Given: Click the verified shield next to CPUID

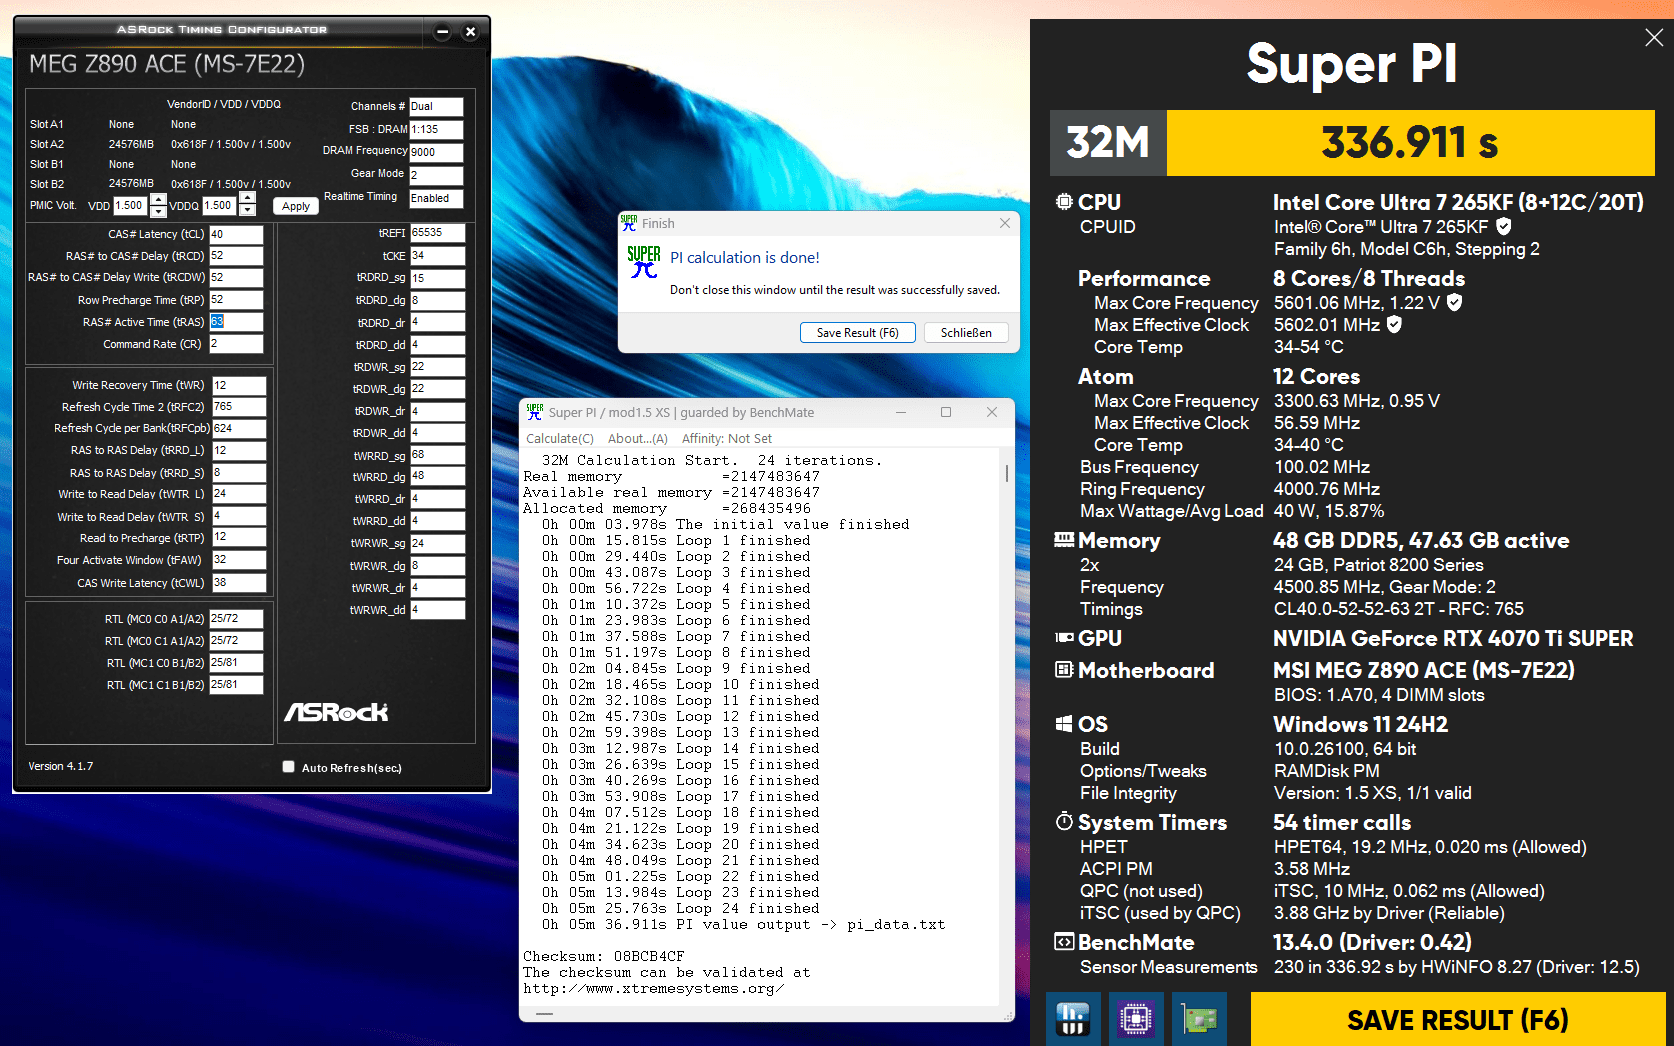Looking at the screenshot, I should 1504,227.
